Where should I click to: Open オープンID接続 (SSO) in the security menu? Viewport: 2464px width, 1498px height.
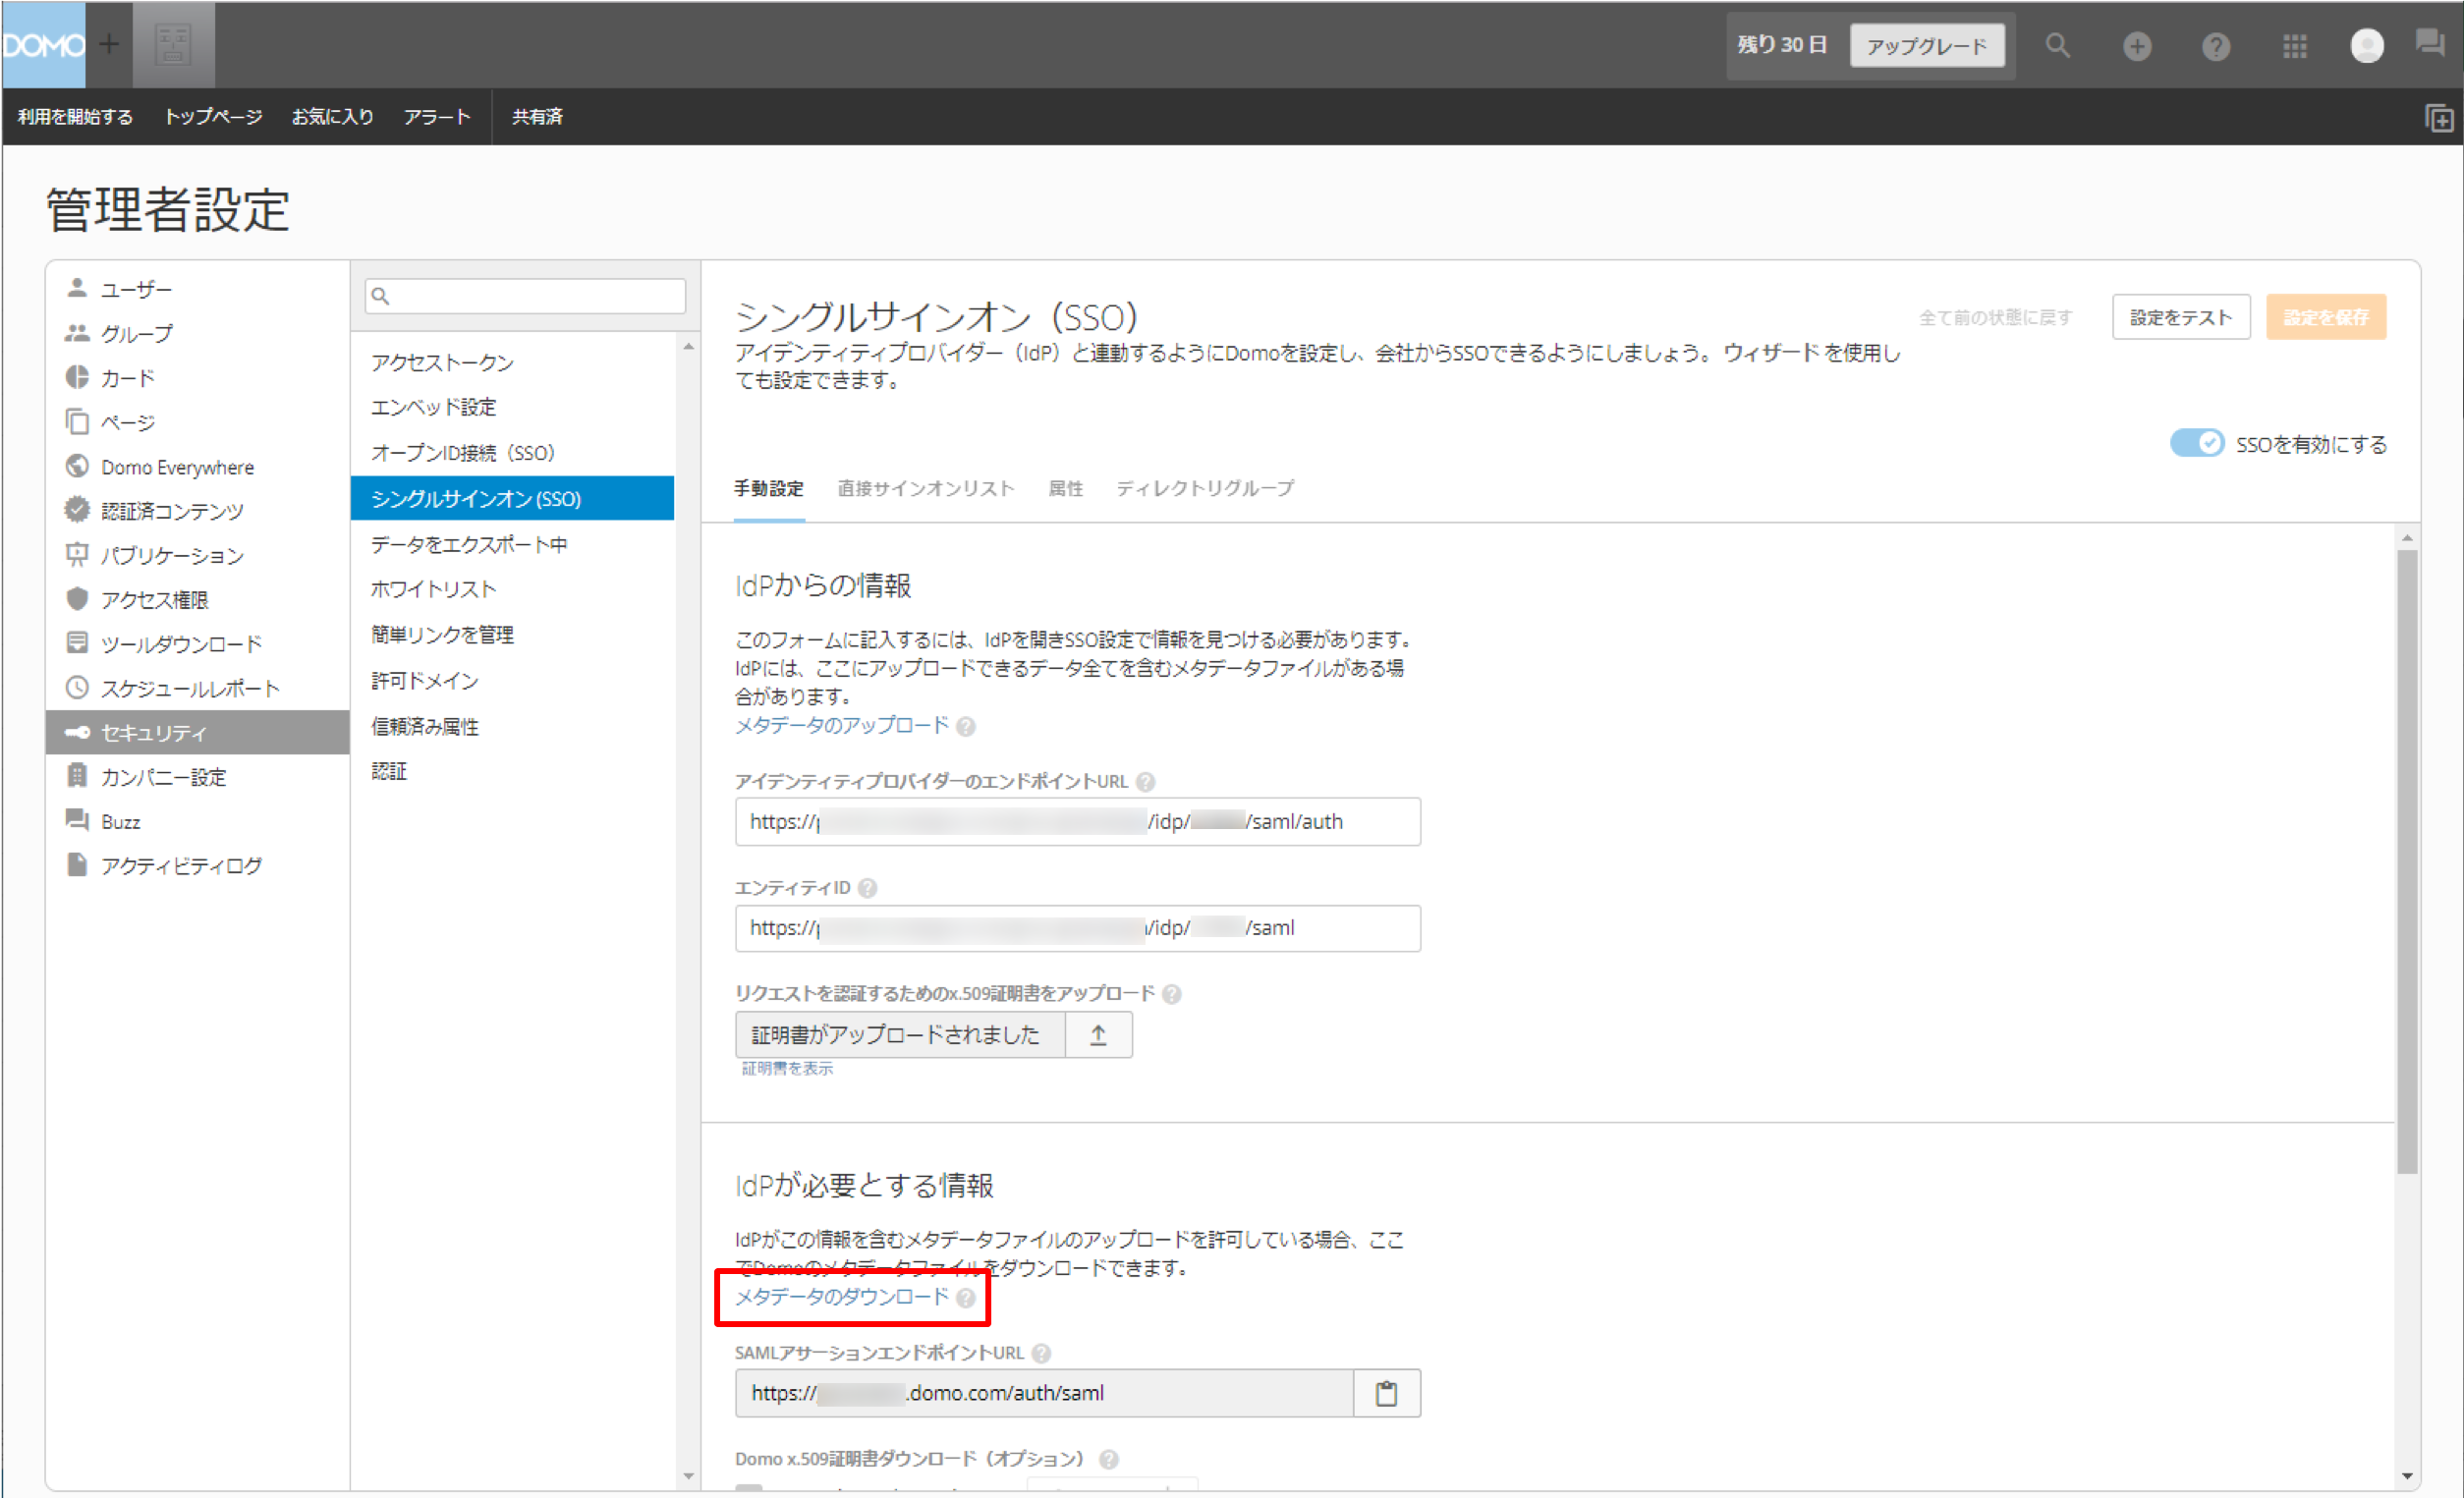pos(512,453)
